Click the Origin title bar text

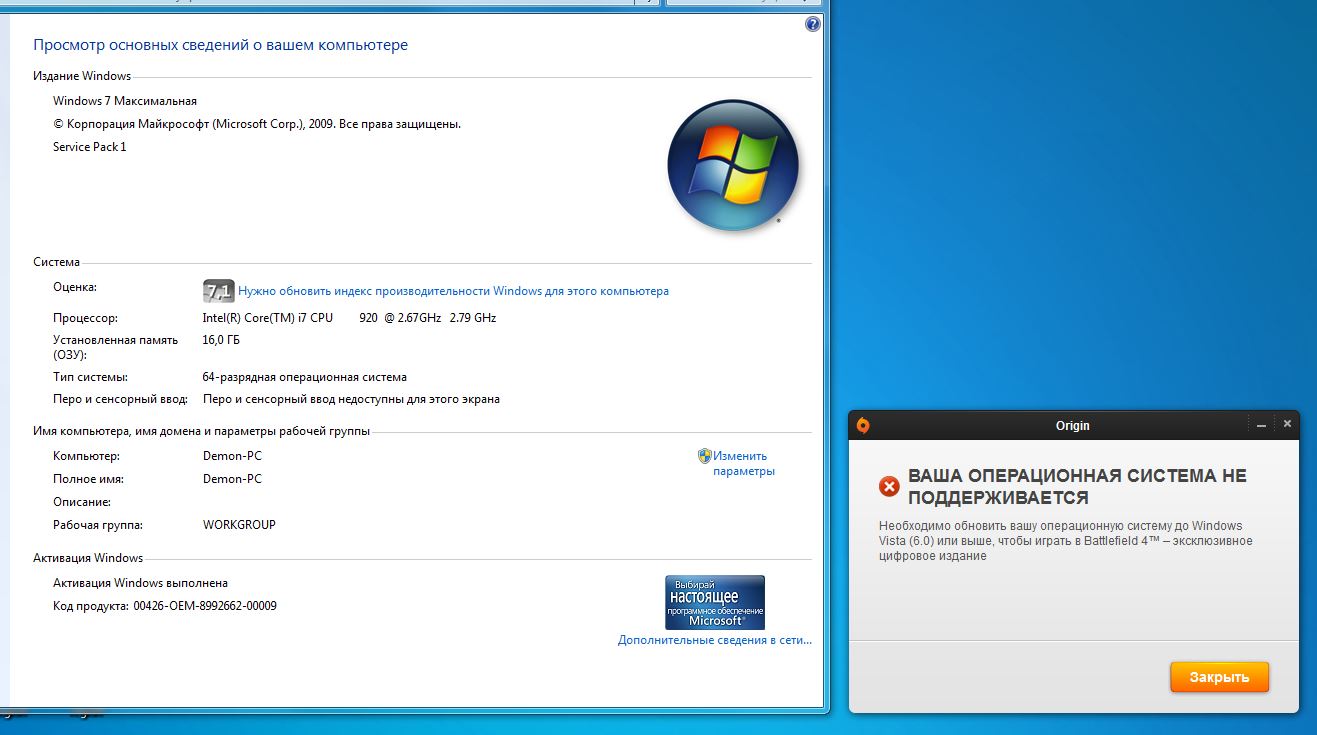pos(1073,425)
